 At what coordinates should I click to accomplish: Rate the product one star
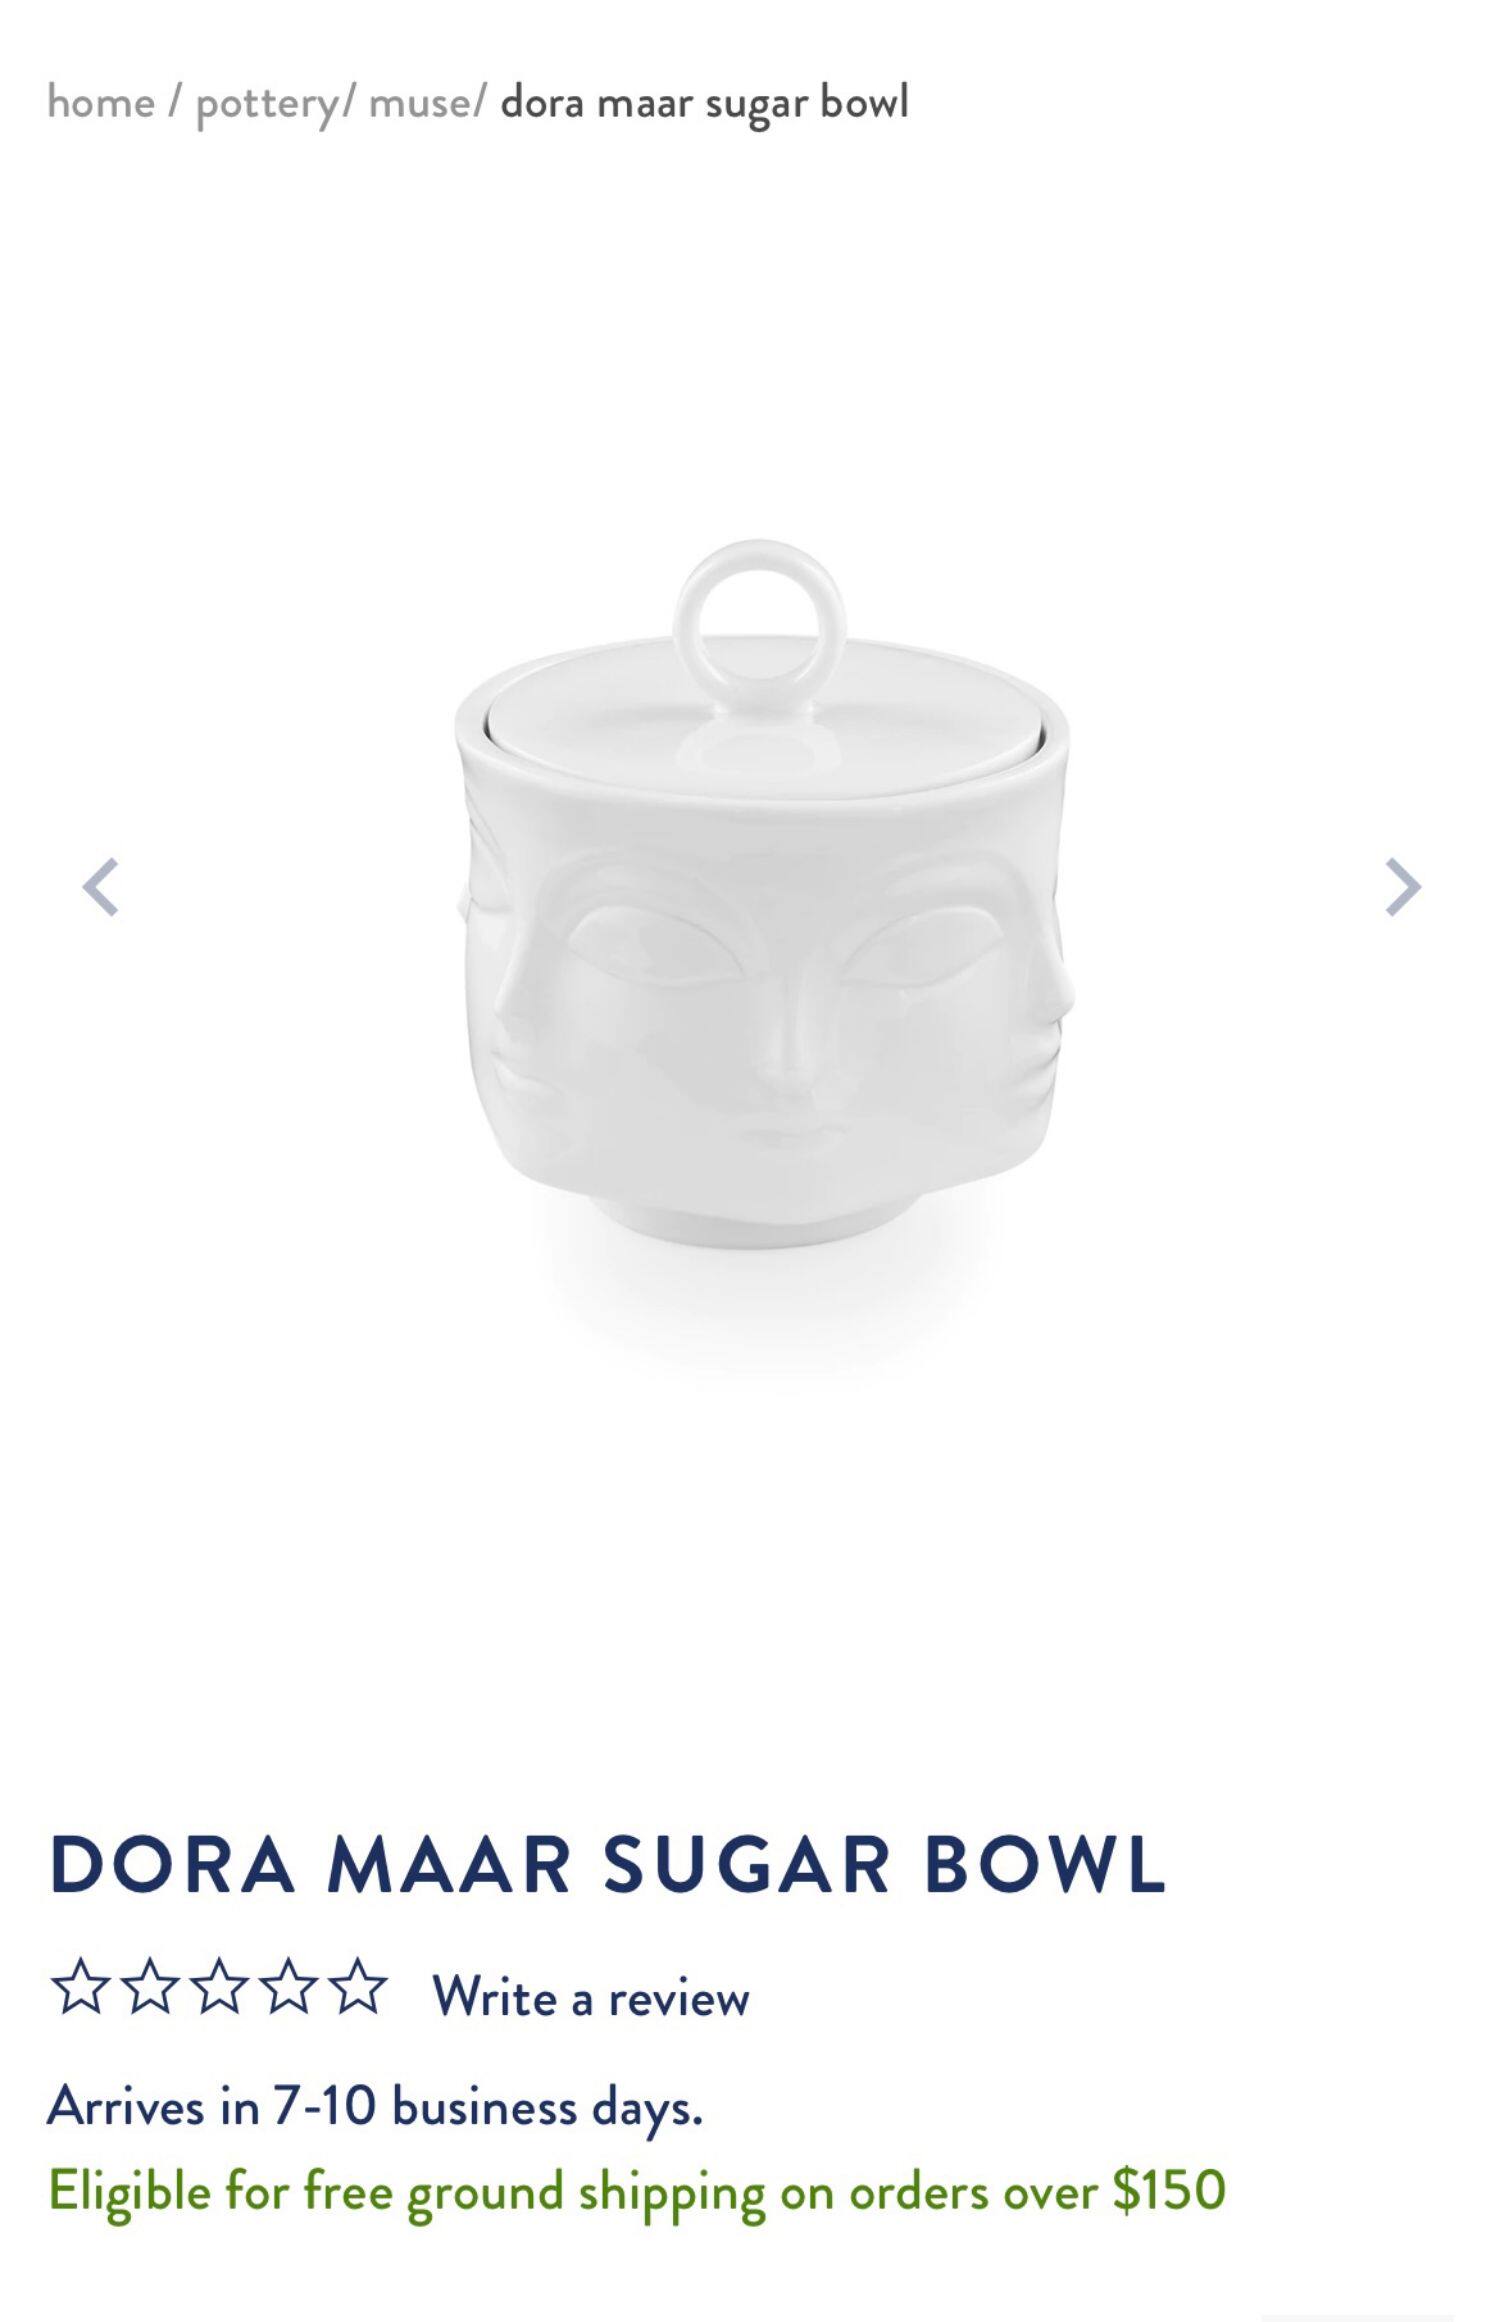tap(78, 1986)
